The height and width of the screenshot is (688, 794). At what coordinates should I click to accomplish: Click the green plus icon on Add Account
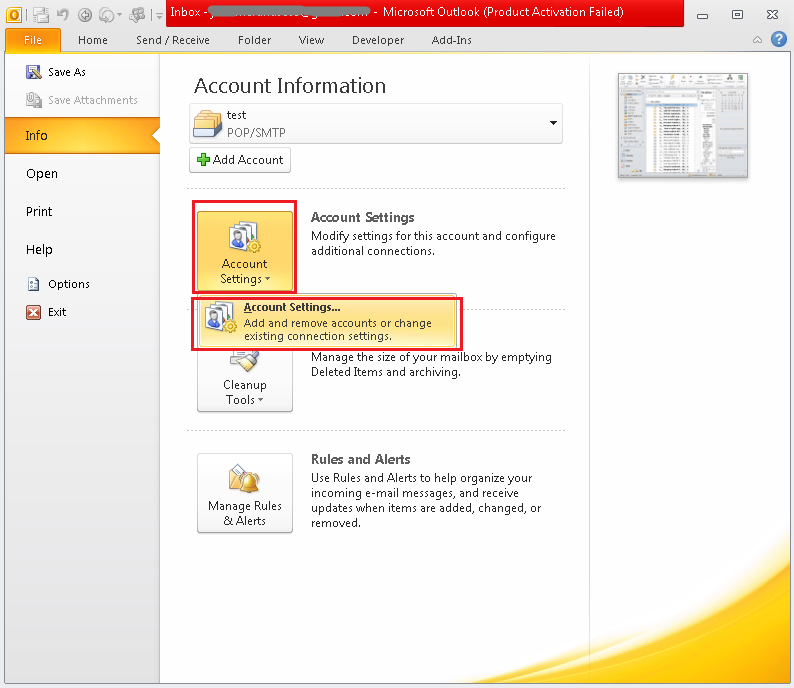tap(203, 160)
